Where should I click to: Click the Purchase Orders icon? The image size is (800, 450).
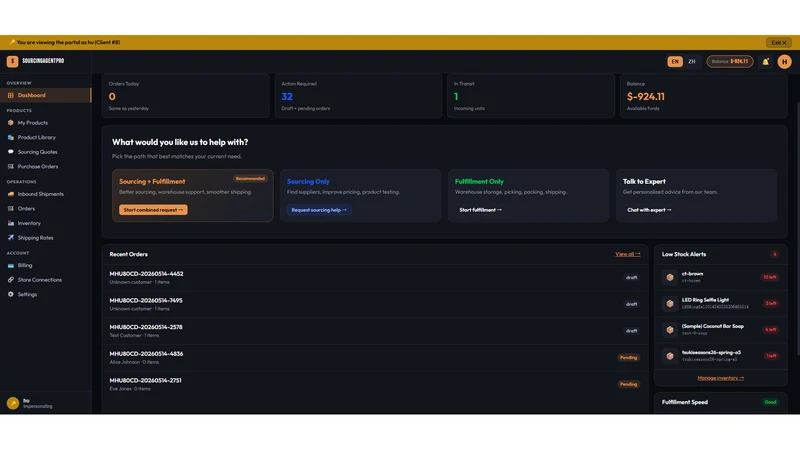pos(11,166)
